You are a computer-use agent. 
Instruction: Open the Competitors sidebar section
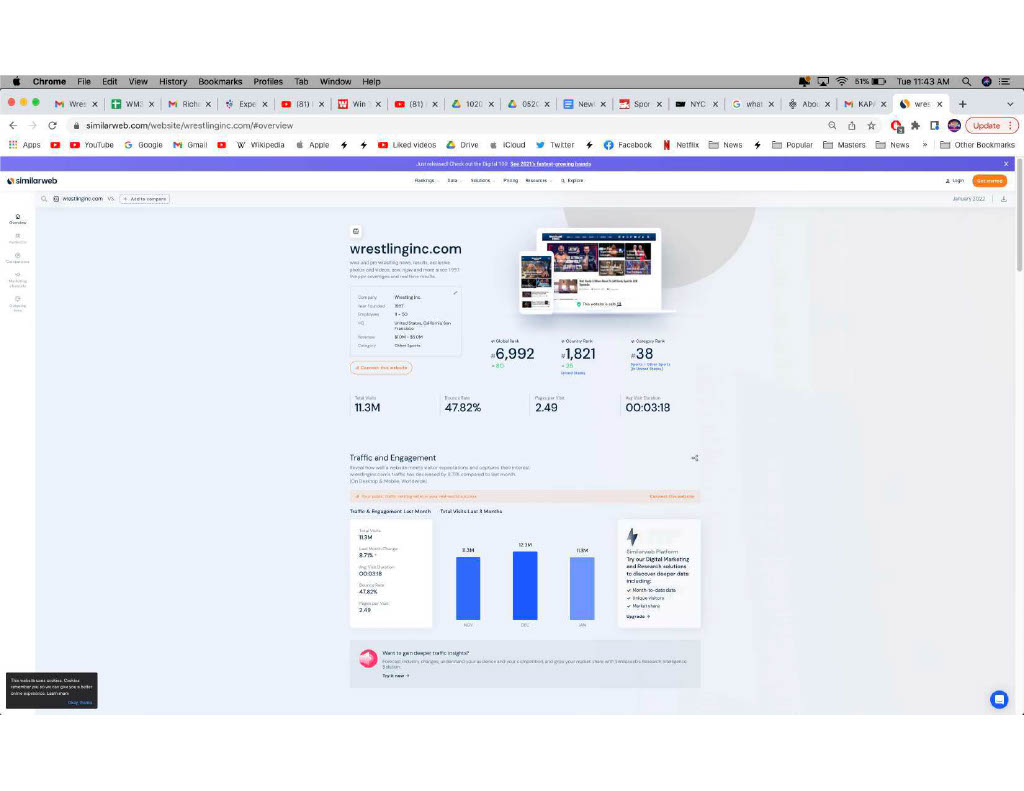tap(18, 258)
